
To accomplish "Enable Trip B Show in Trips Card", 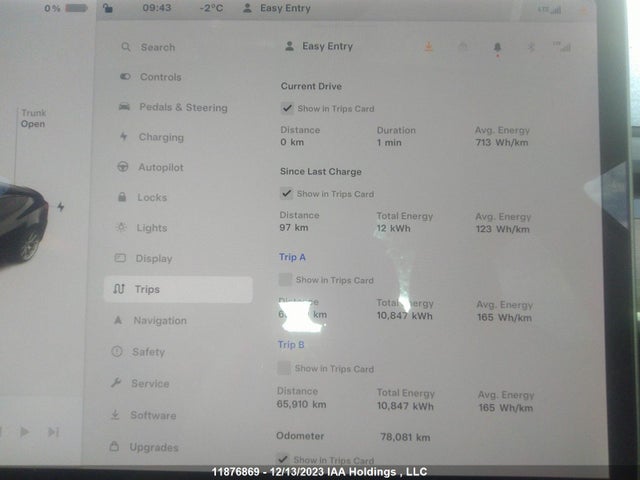I will tap(286, 368).
